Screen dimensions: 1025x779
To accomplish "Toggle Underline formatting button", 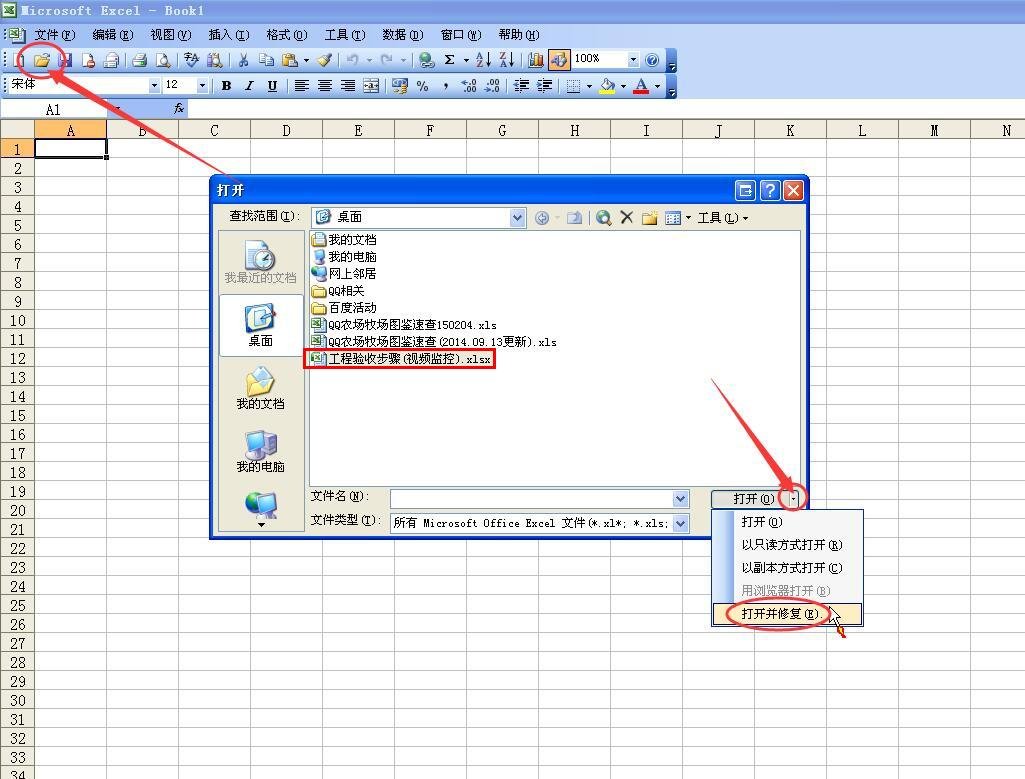I will (272, 86).
